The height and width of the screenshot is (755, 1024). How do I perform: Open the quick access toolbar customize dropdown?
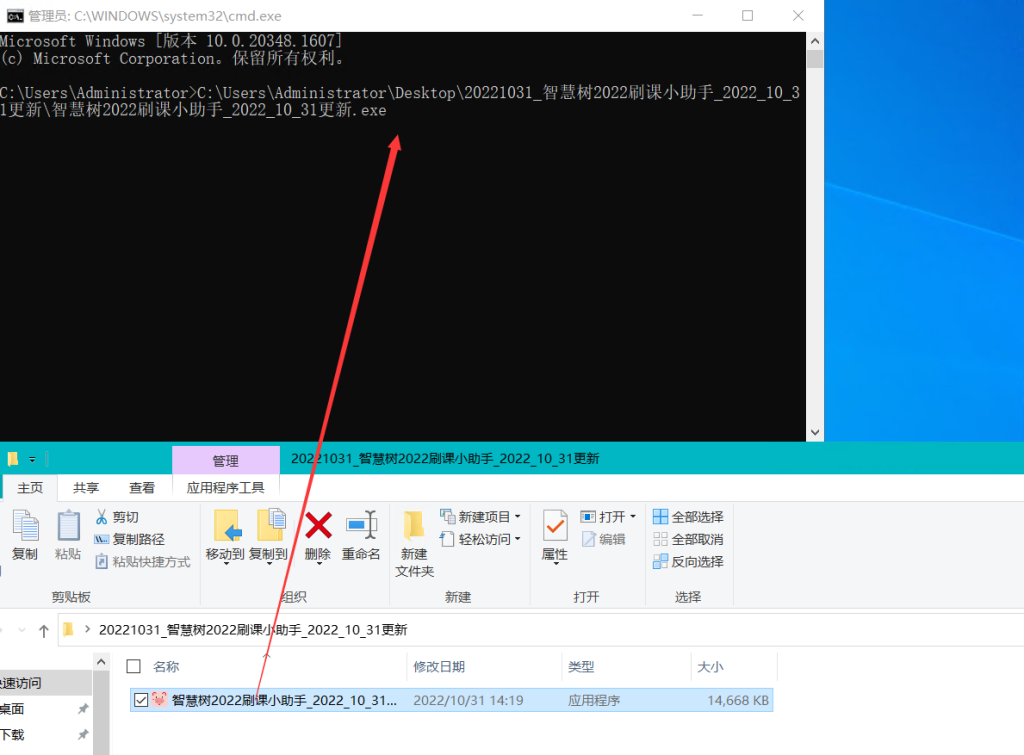pyautogui.click(x=32, y=460)
